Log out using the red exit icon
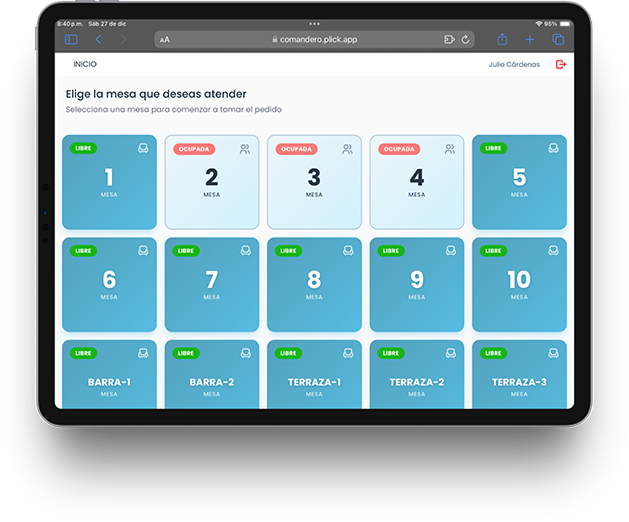 coord(560,64)
